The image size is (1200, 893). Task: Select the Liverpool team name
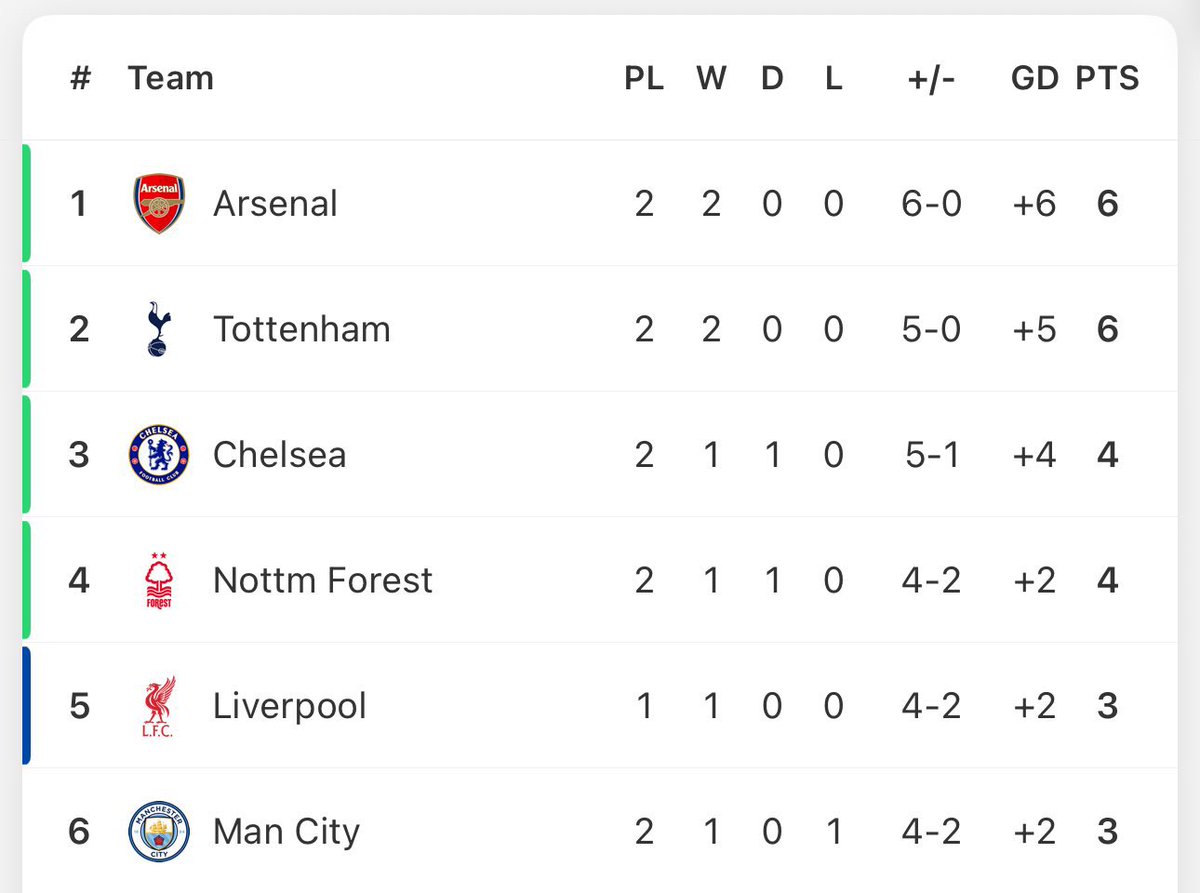click(x=289, y=706)
